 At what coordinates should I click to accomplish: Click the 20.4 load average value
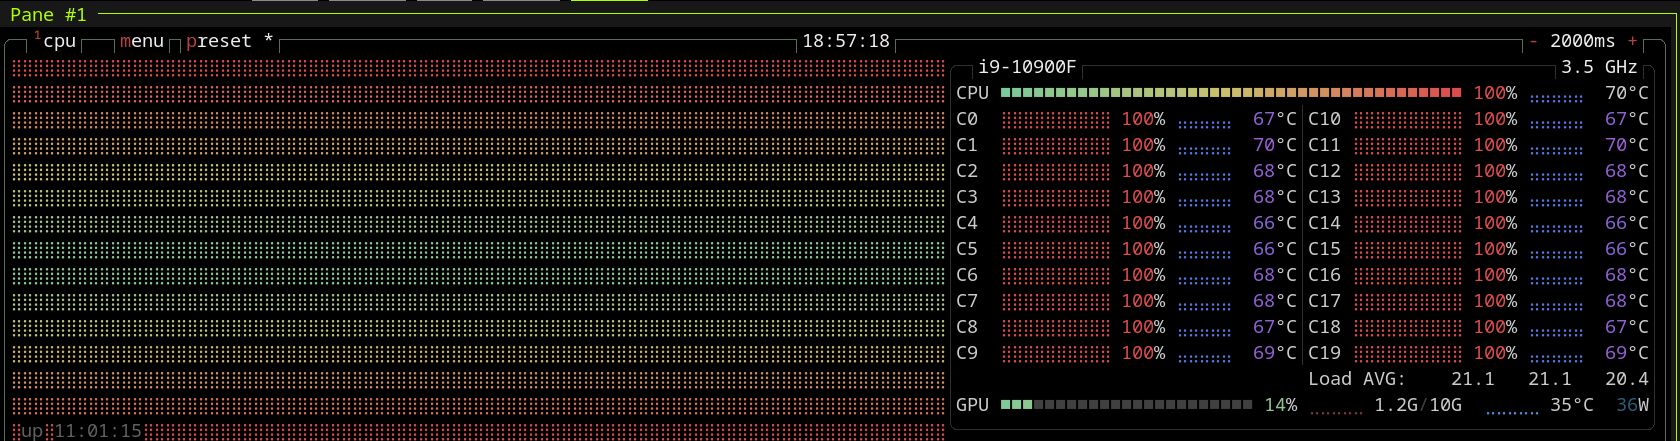1626,379
